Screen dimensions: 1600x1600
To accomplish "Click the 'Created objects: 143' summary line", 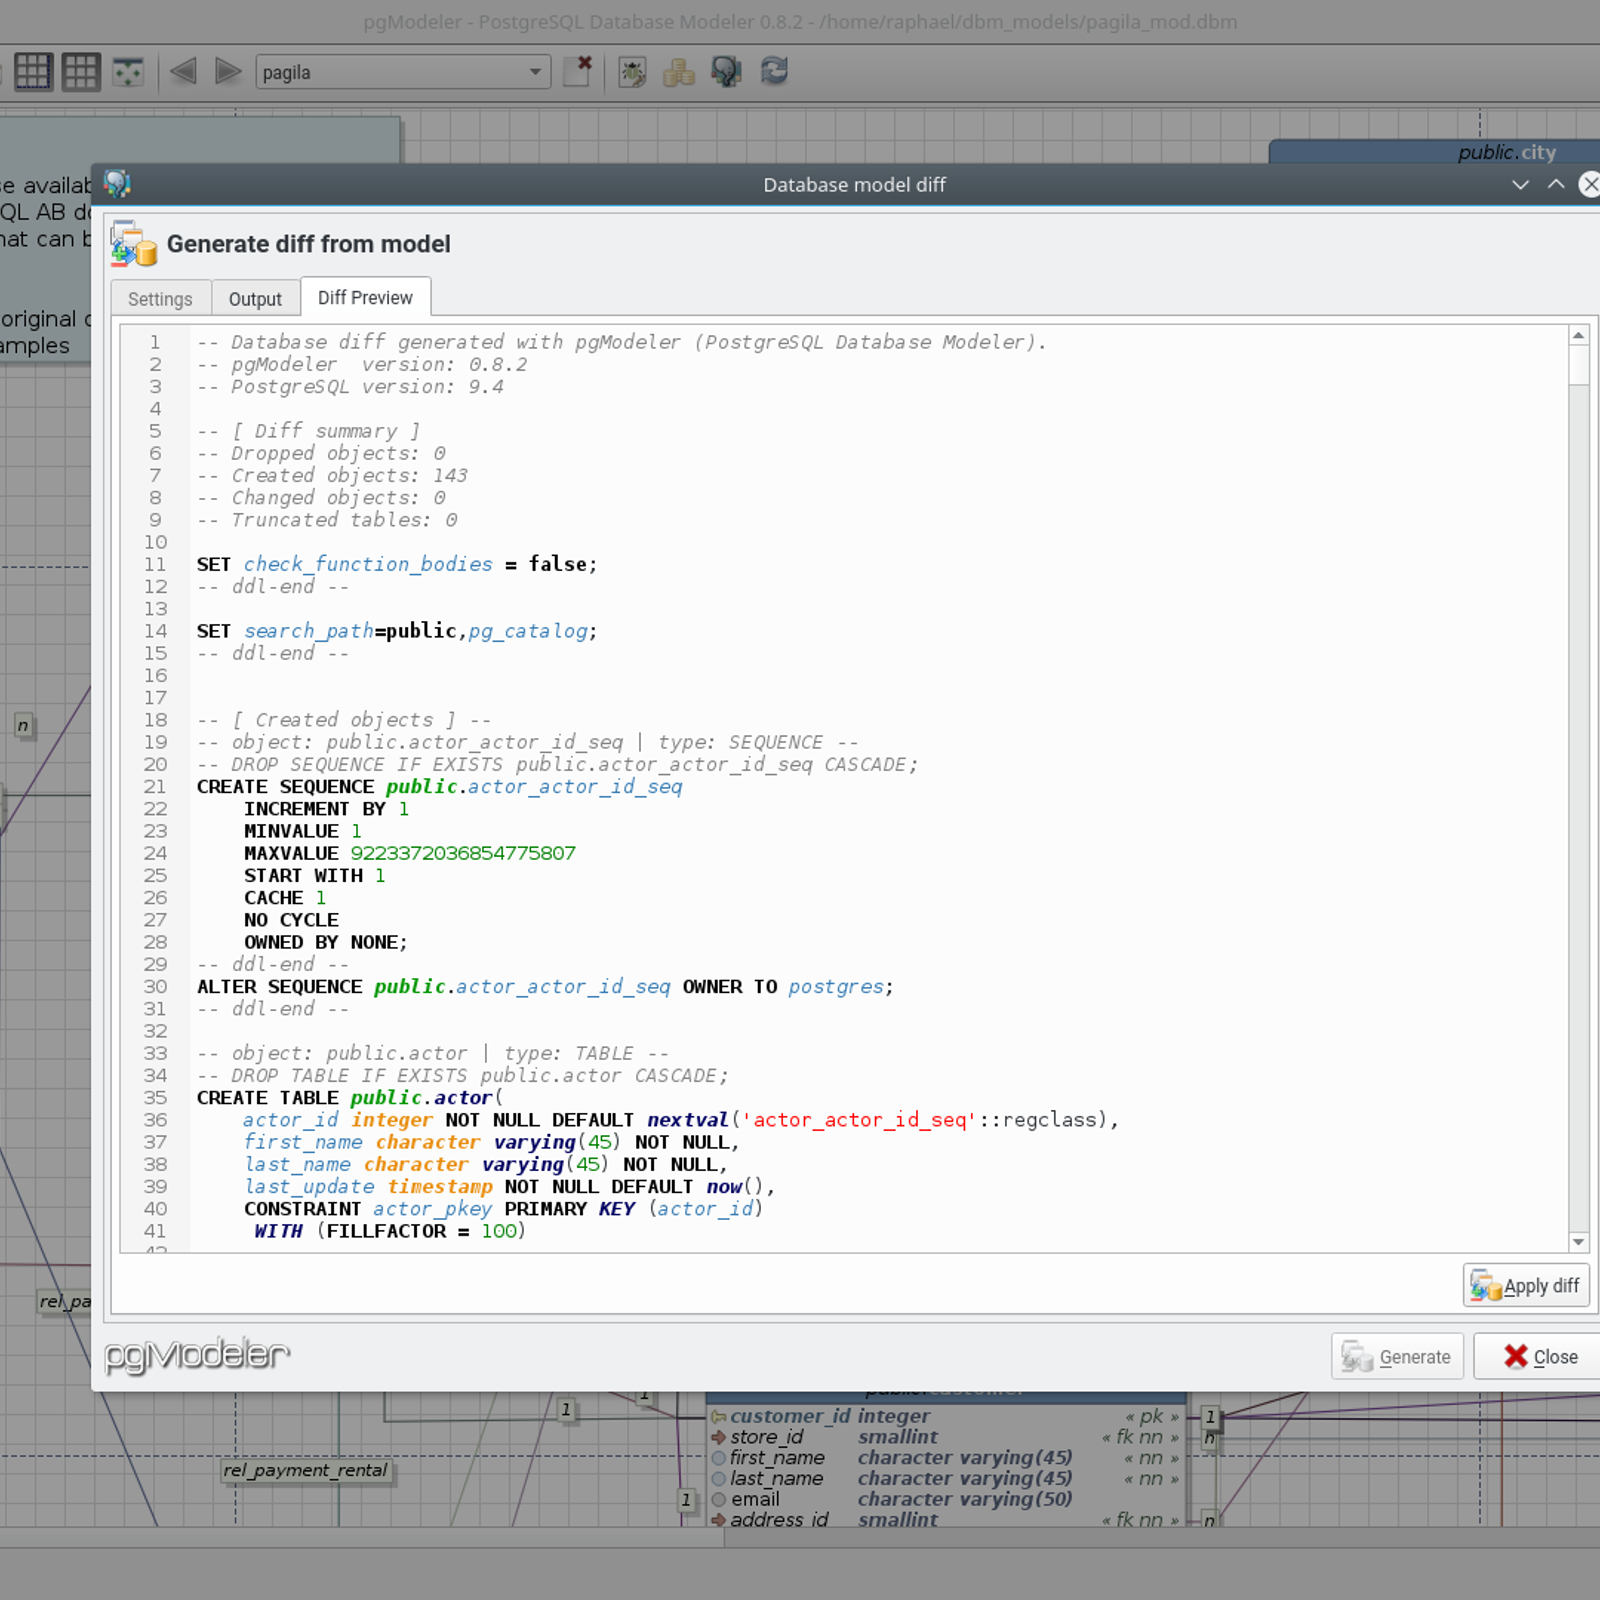I will pos(332,476).
